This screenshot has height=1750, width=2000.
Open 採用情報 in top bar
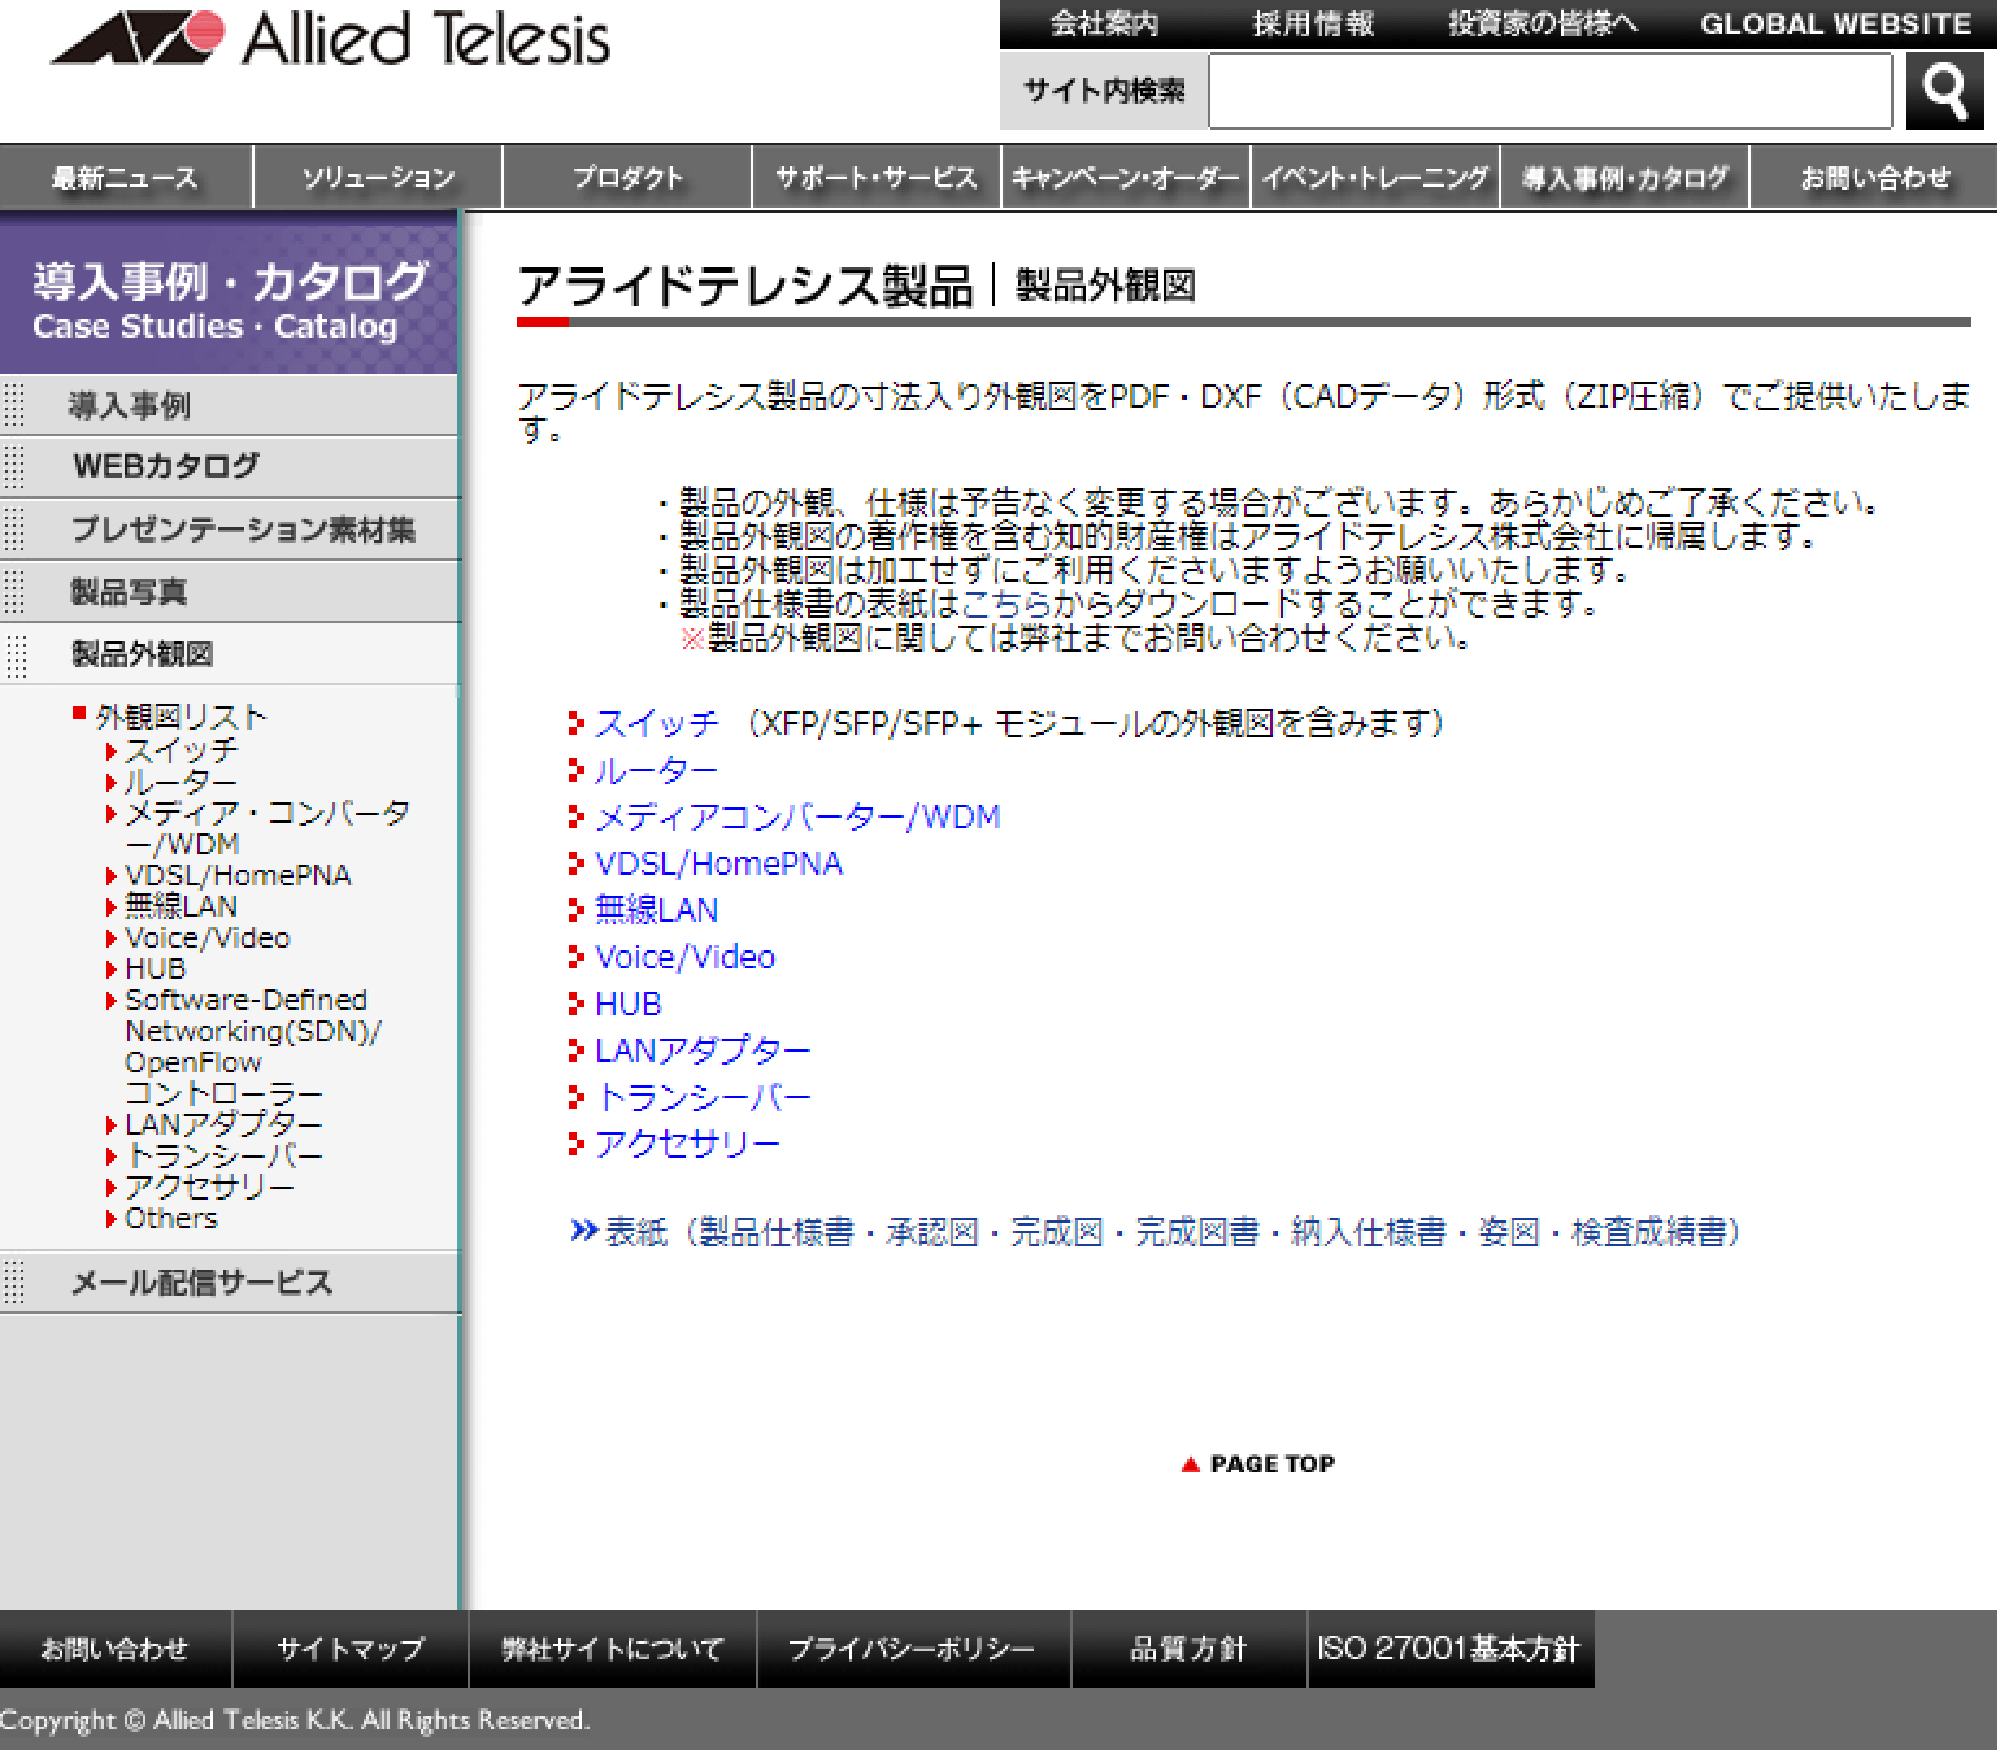pos(1313,23)
